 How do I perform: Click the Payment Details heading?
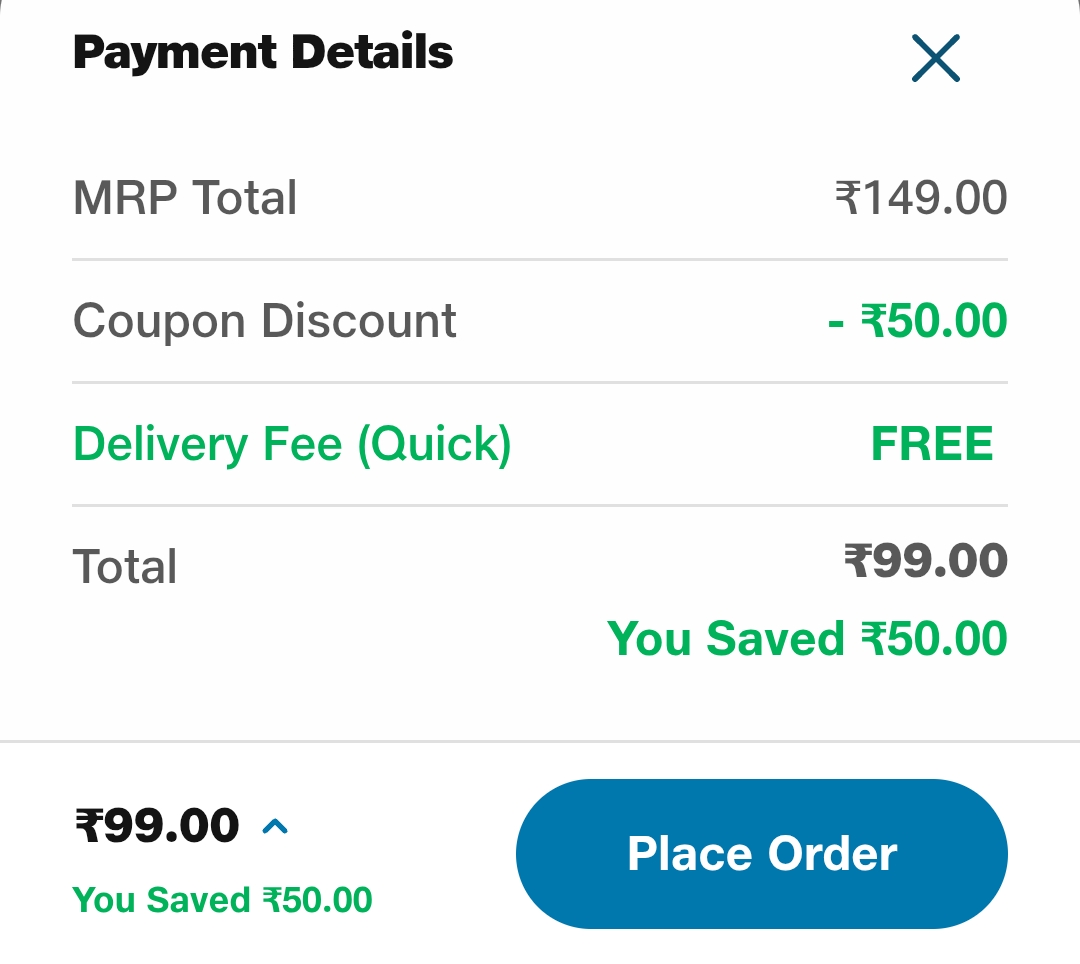(263, 52)
